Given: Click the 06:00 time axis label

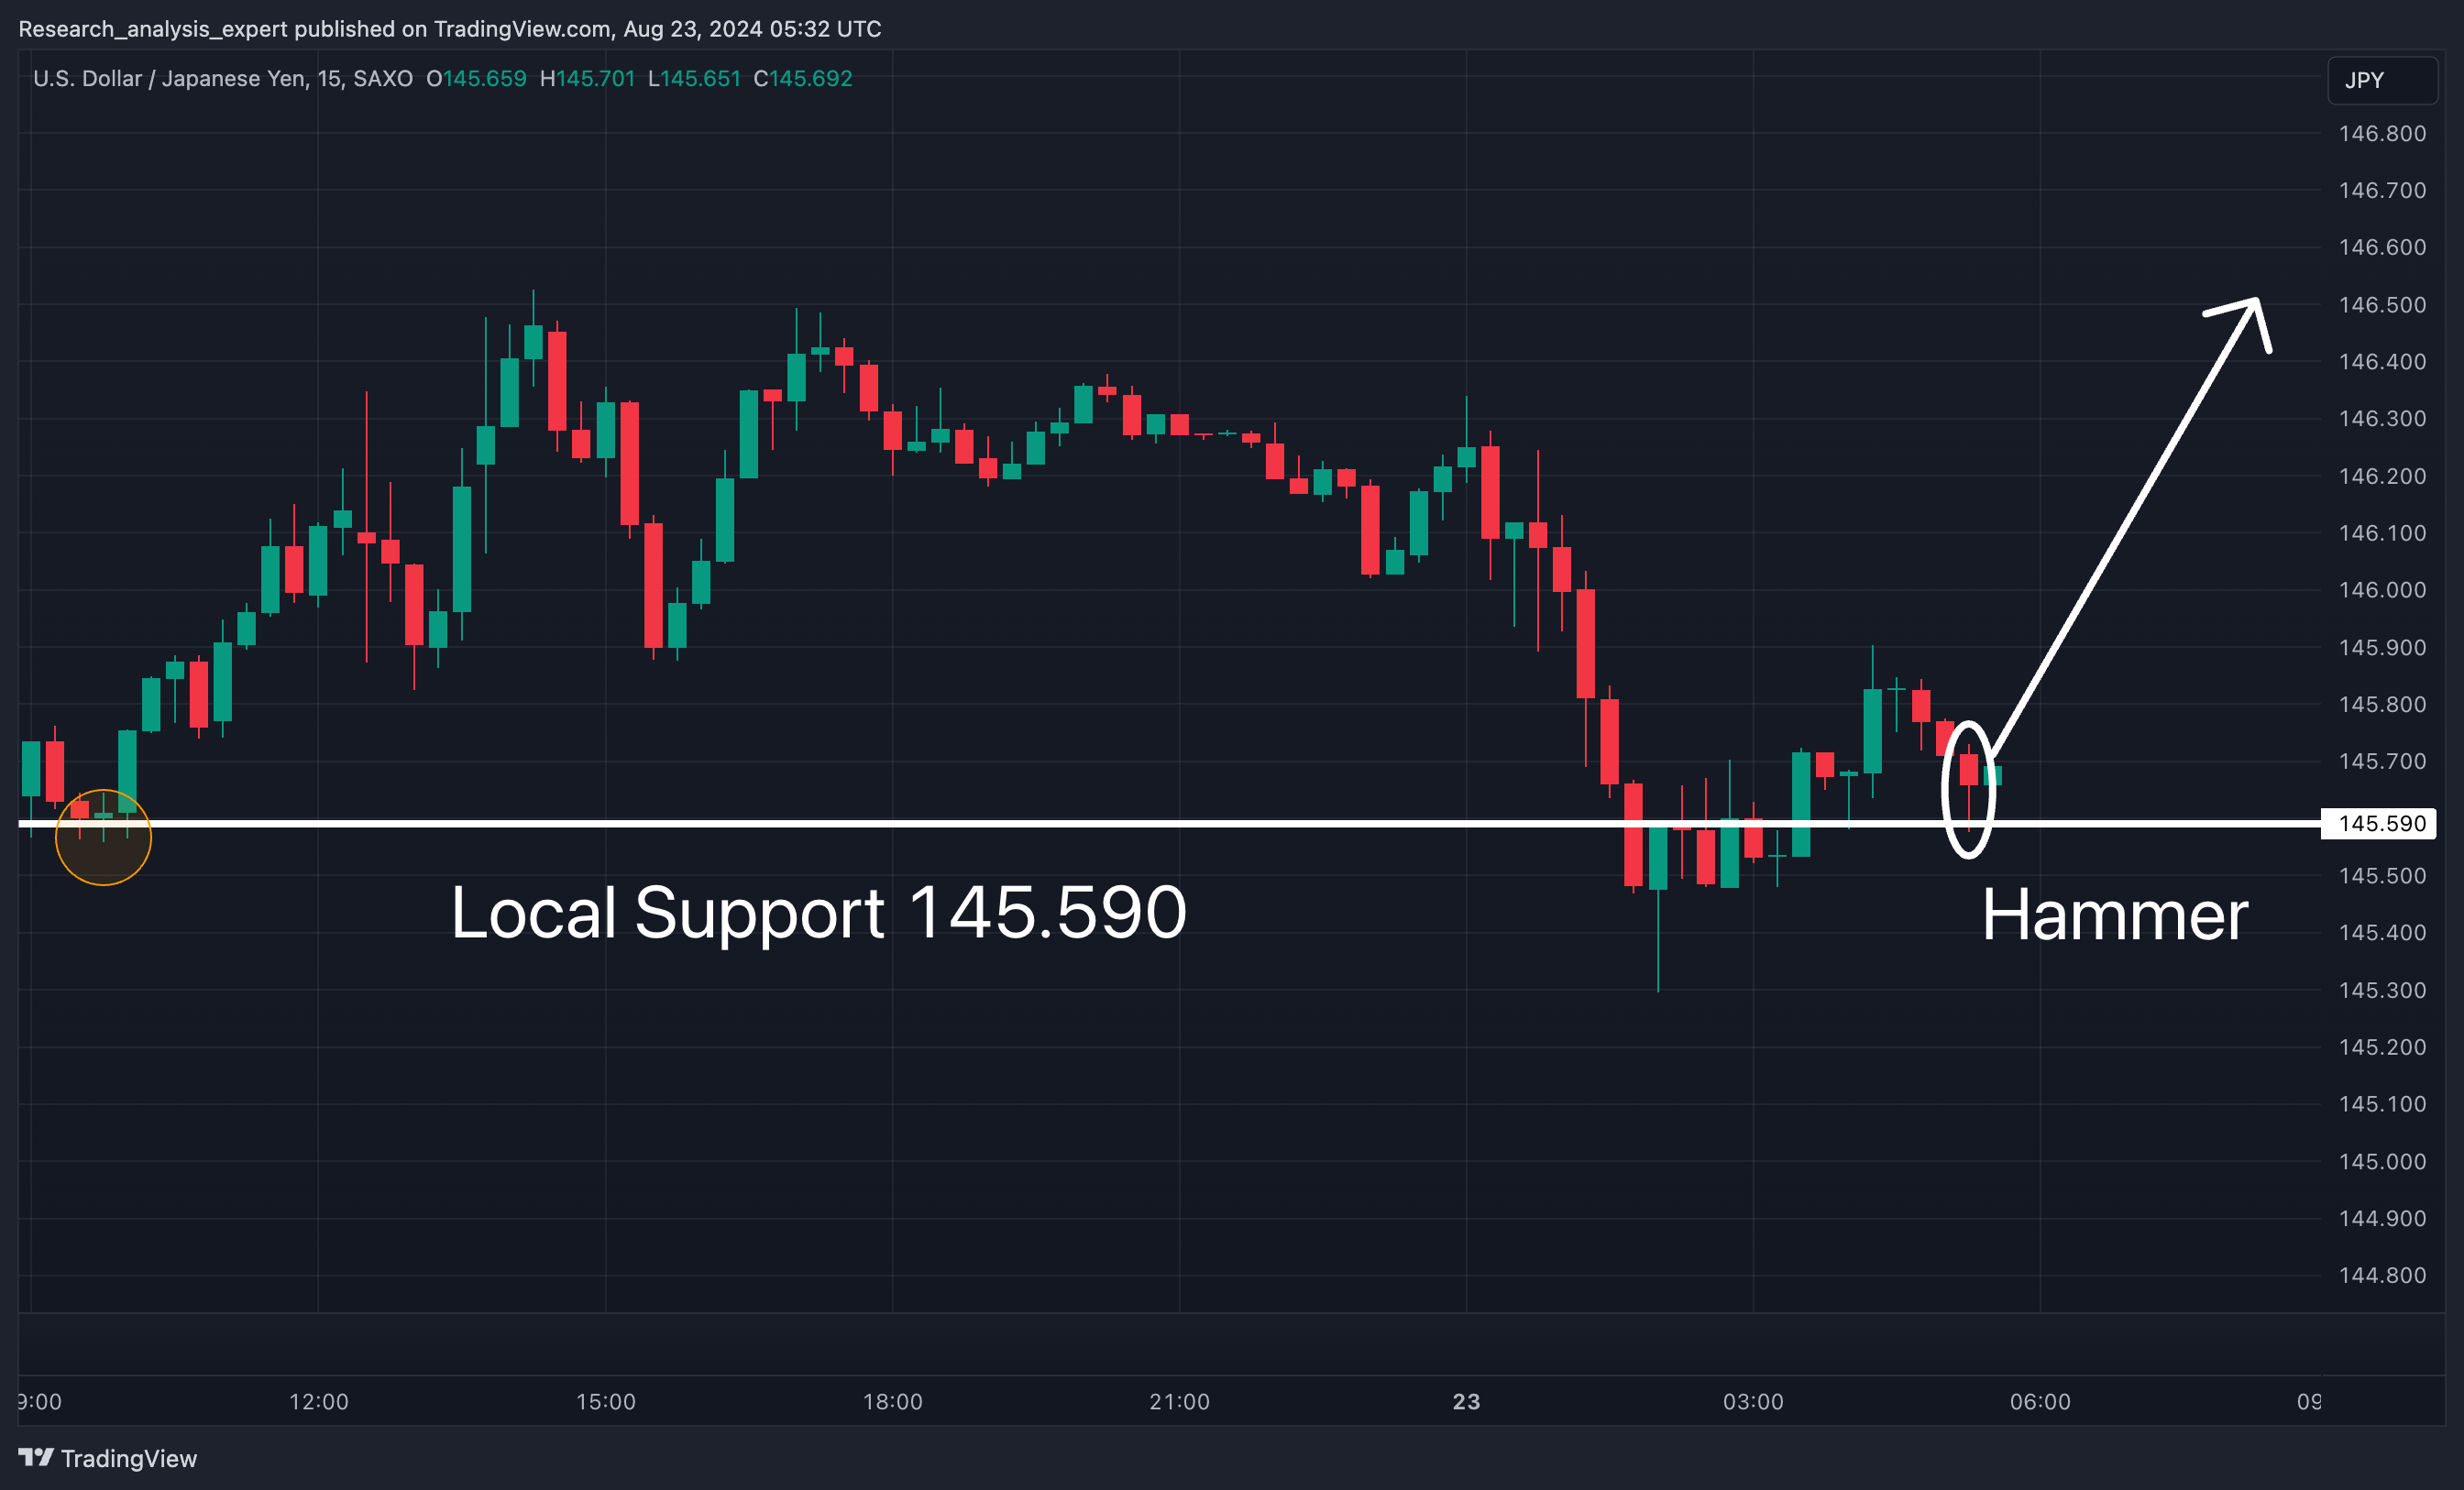Looking at the screenshot, I should (2040, 1401).
